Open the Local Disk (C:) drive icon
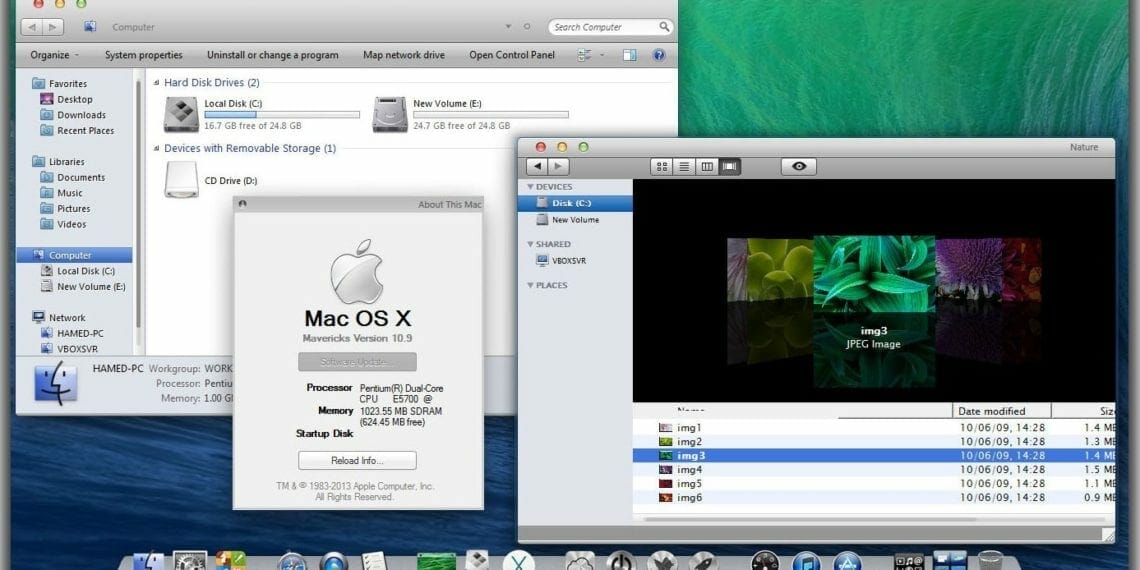Viewport: 1140px width, 570px height. point(181,114)
